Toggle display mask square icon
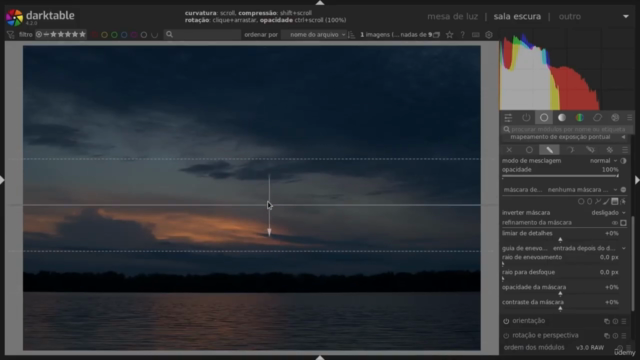 pyautogui.click(x=623, y=223)
